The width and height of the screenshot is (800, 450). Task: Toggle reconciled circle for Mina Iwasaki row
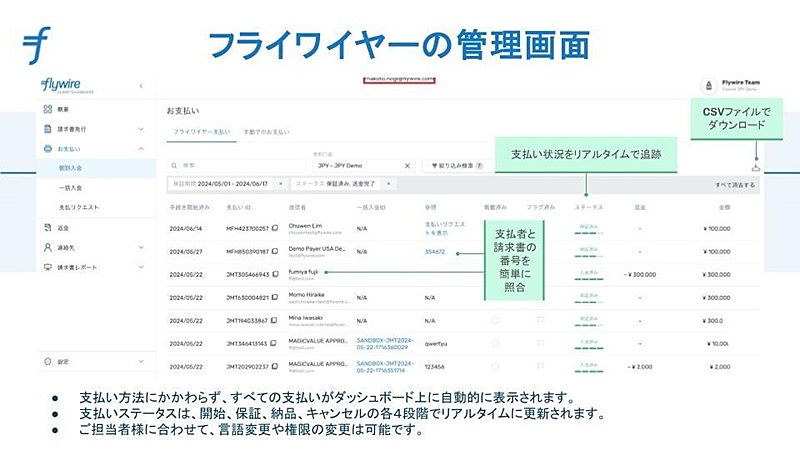[x=495, y=320]
